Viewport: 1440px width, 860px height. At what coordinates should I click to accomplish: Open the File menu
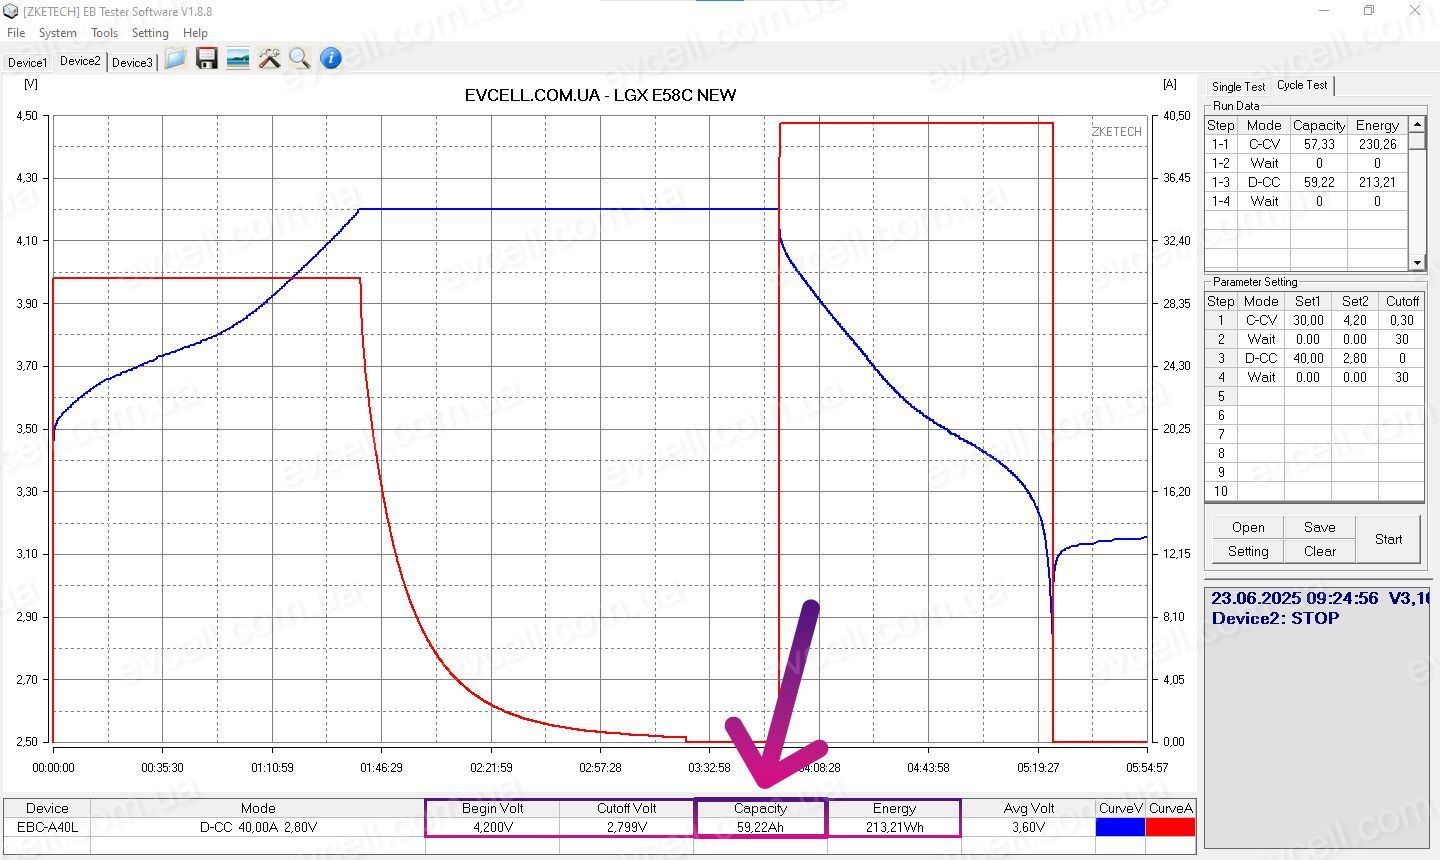[16, 33]
